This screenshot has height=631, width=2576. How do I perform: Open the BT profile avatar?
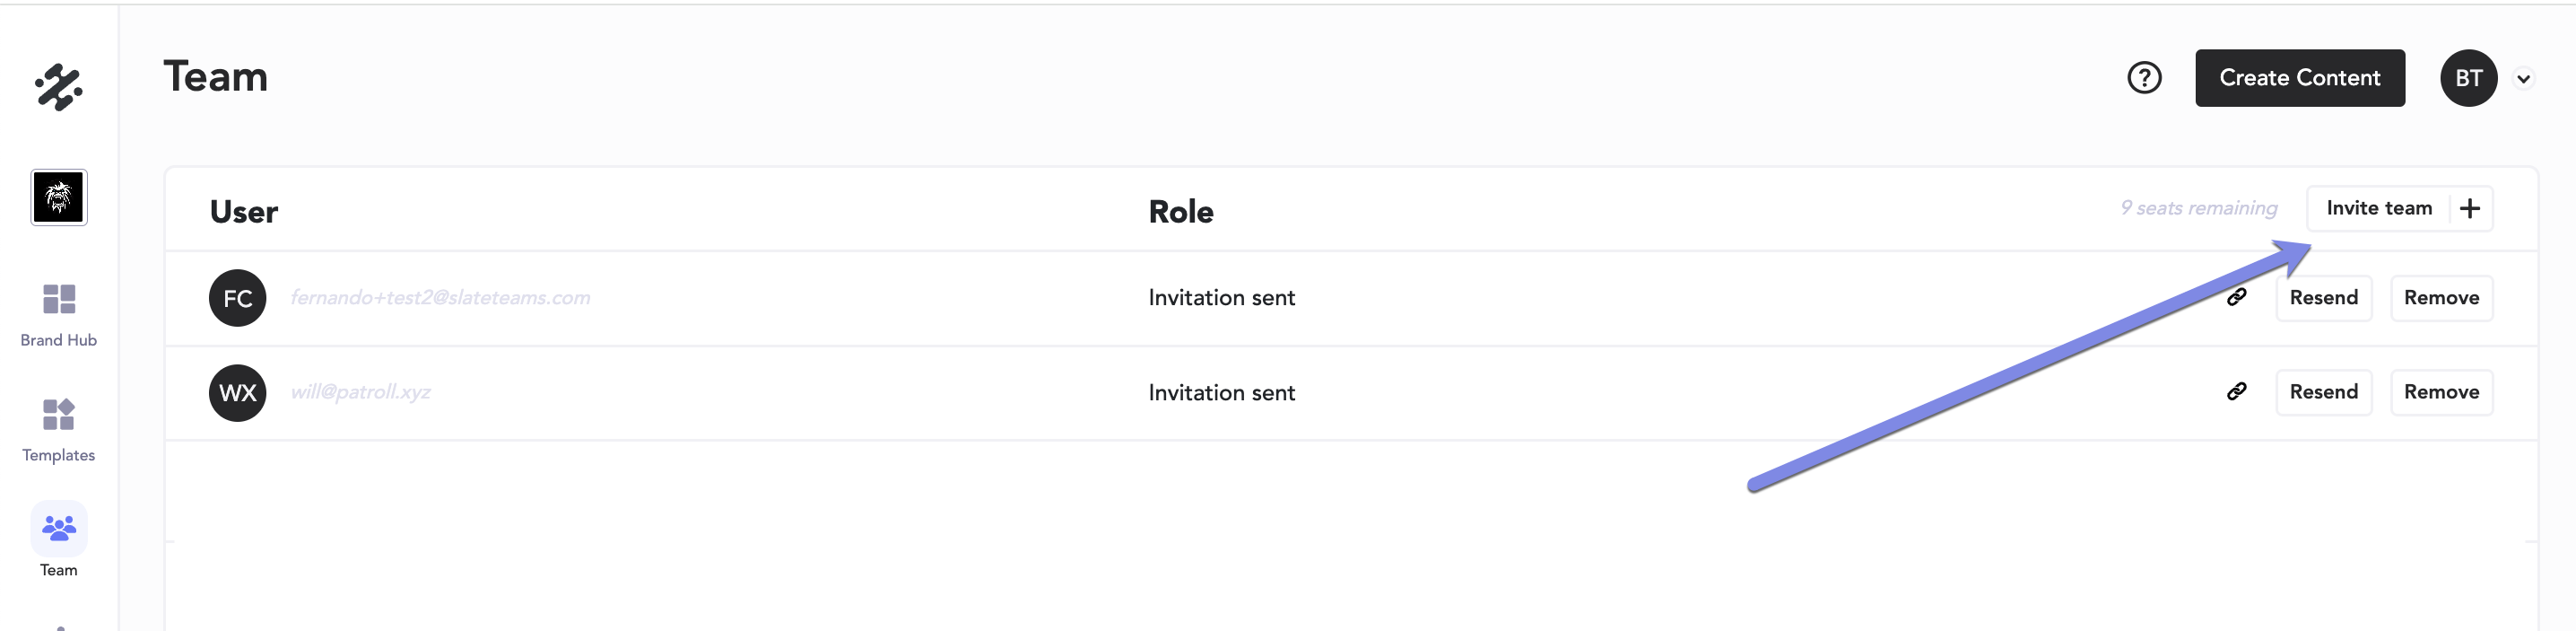tap(2468, 78)
